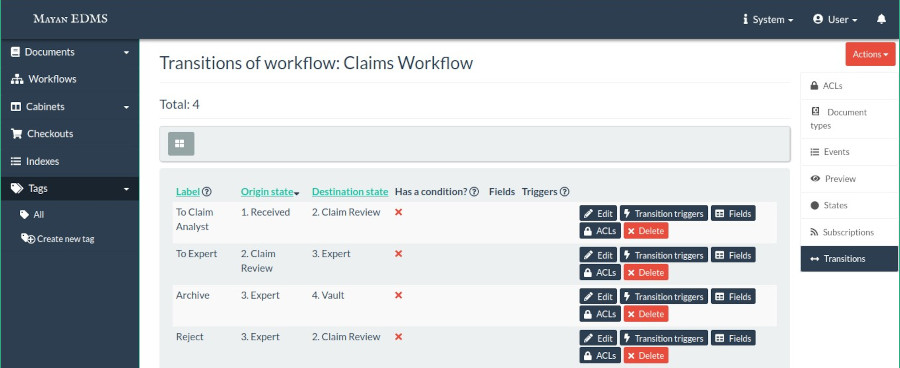Toggle Origin state sort direction arrow
Image resolution: width=900 pixels, height=368 pixels.
pyautogui.click(x=297, y=193)
